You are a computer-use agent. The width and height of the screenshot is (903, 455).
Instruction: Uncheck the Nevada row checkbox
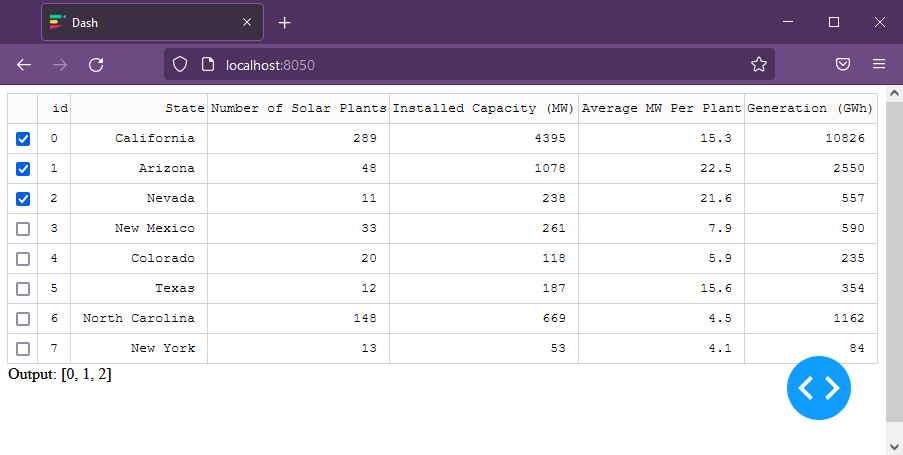(x=23, y=199)
